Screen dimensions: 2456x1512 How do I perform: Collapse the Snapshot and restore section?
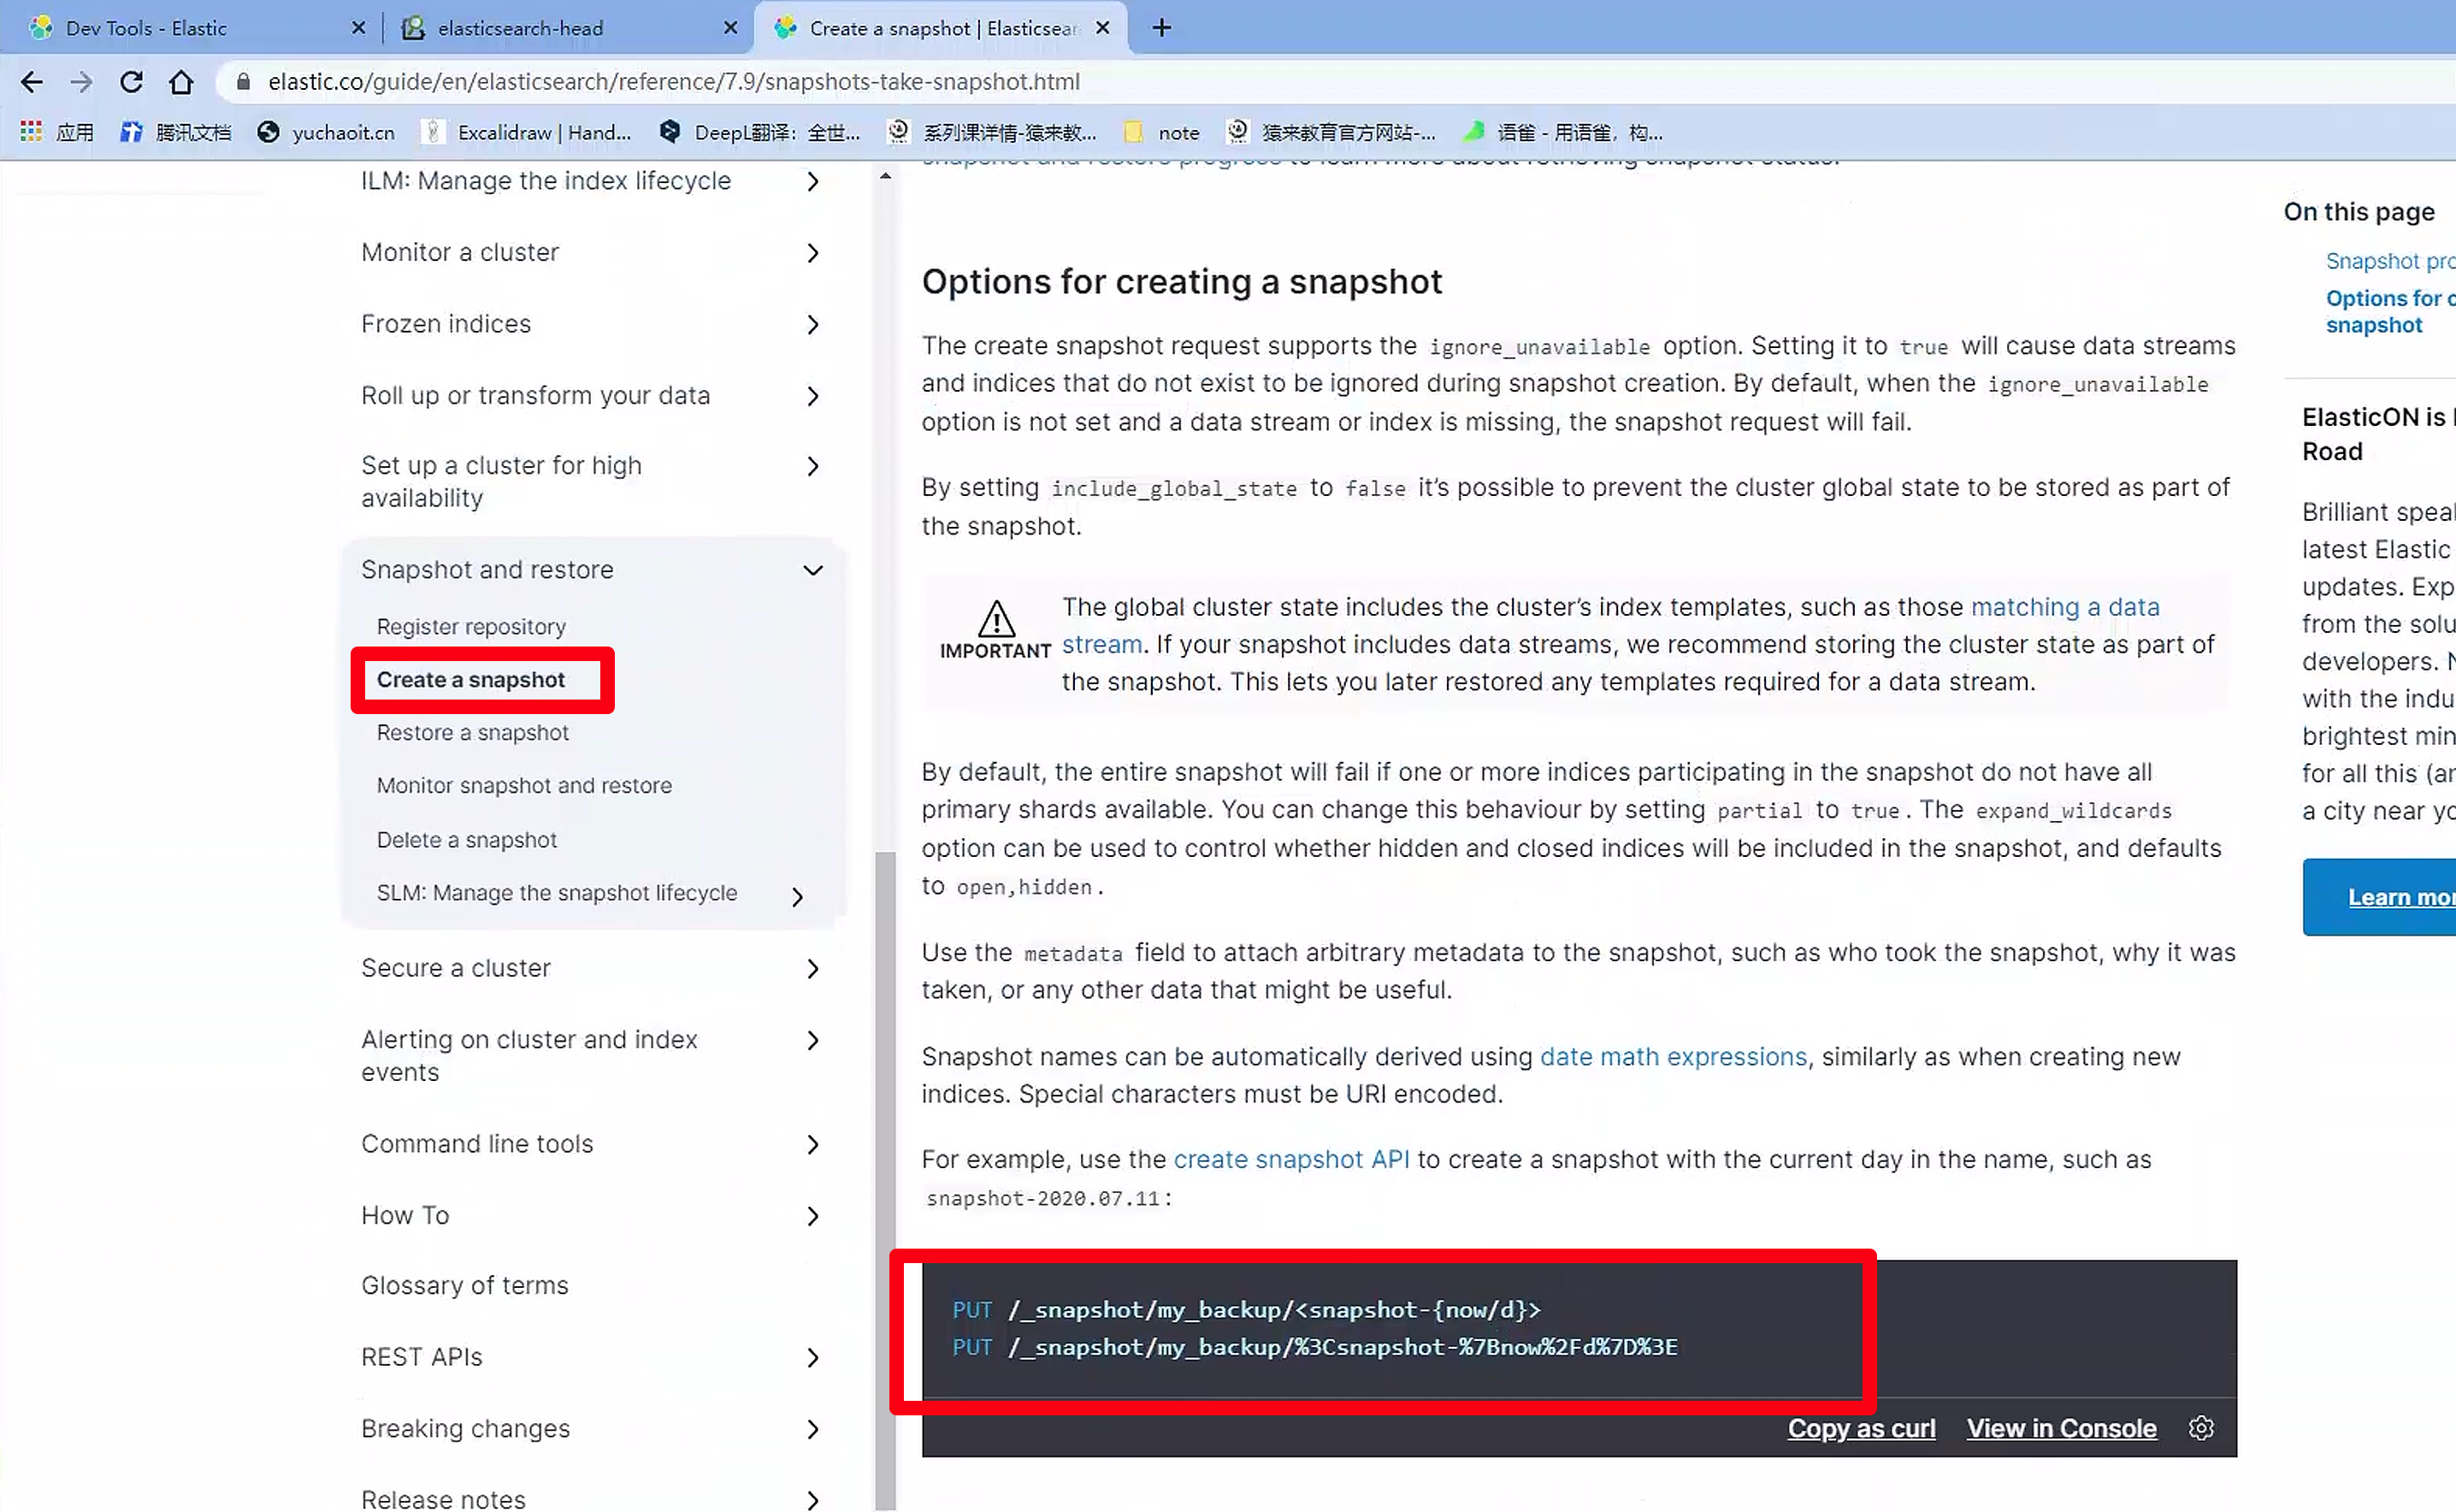pos(813,570)
